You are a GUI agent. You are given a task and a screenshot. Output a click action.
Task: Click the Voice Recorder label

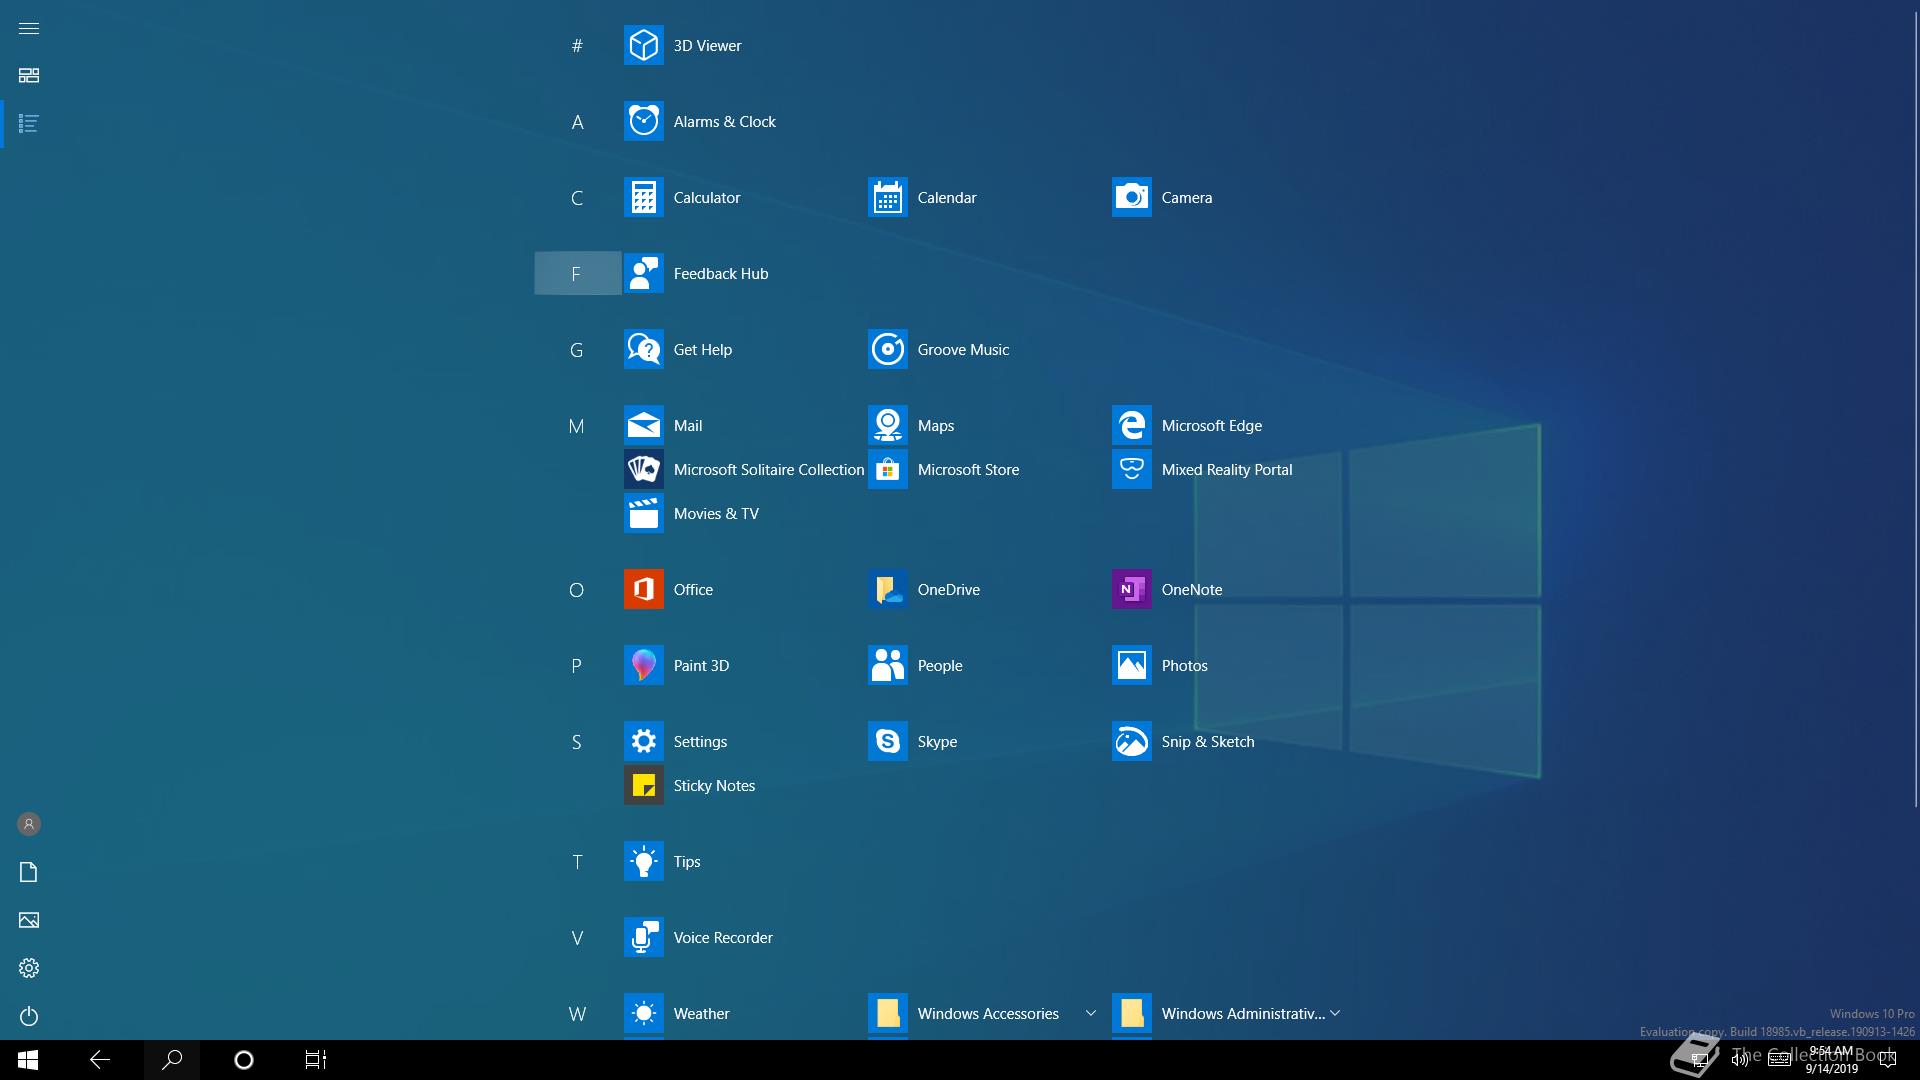(x=723, y=937)
